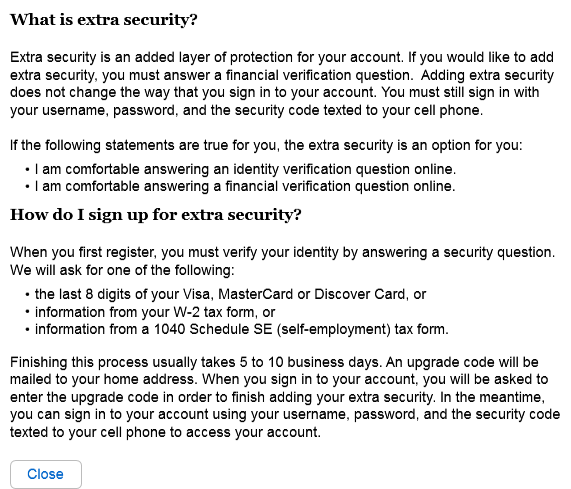Click the line 'If the following statements are true'
This screenshot has height=489, width=571.
[x=266, y=145]
